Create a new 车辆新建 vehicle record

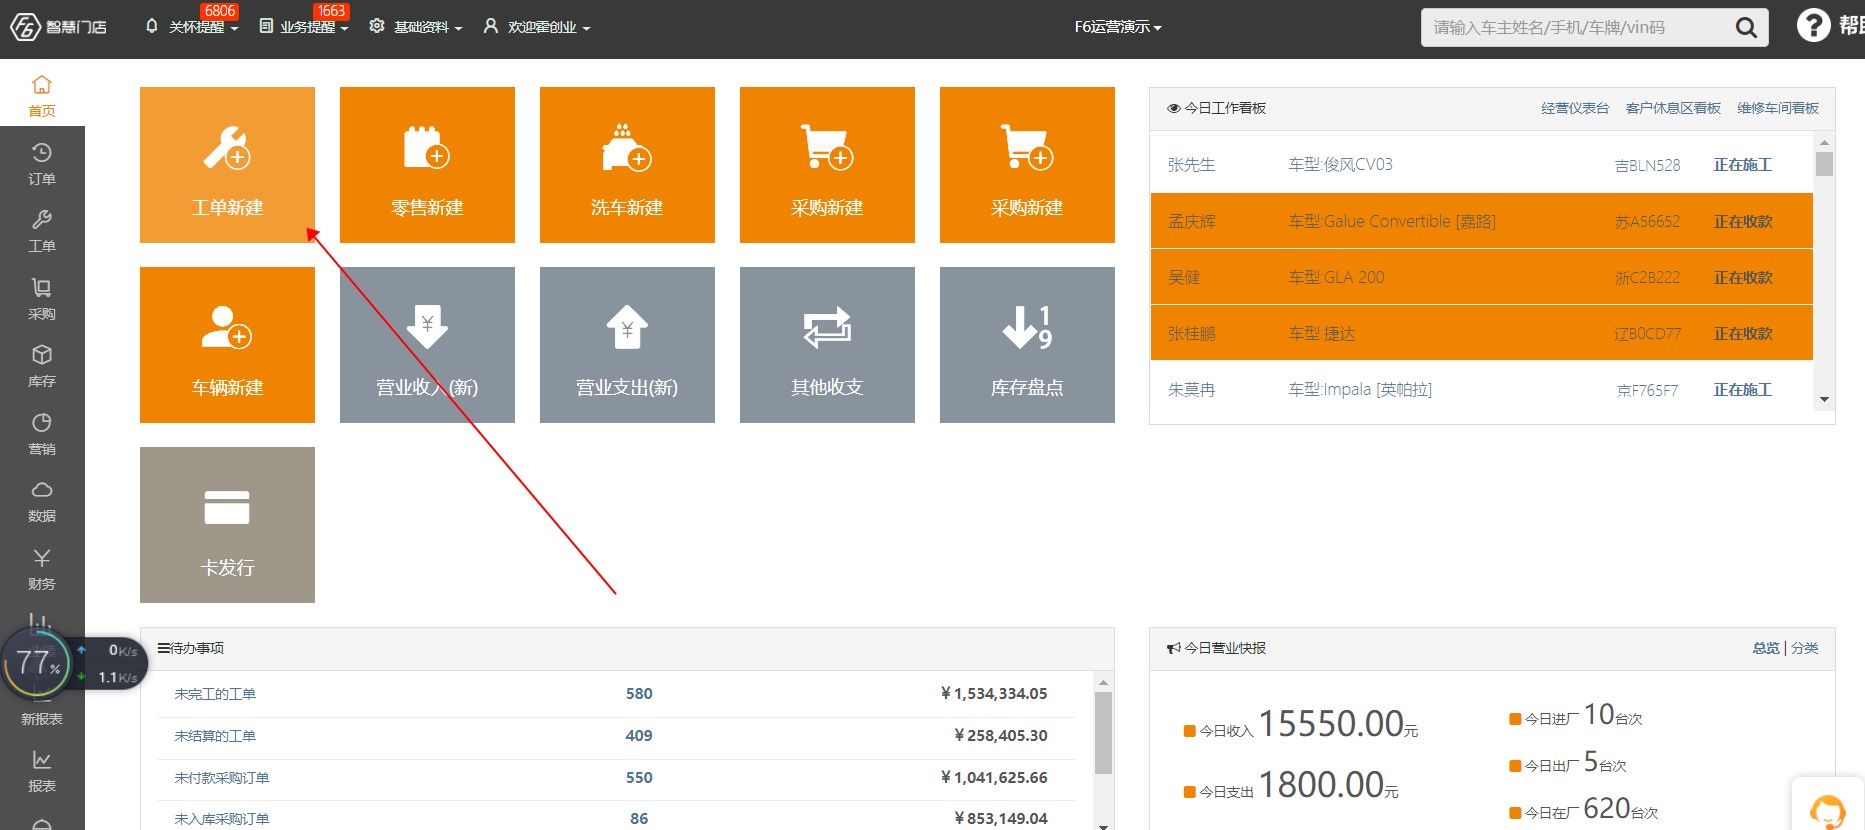(227, 345)
